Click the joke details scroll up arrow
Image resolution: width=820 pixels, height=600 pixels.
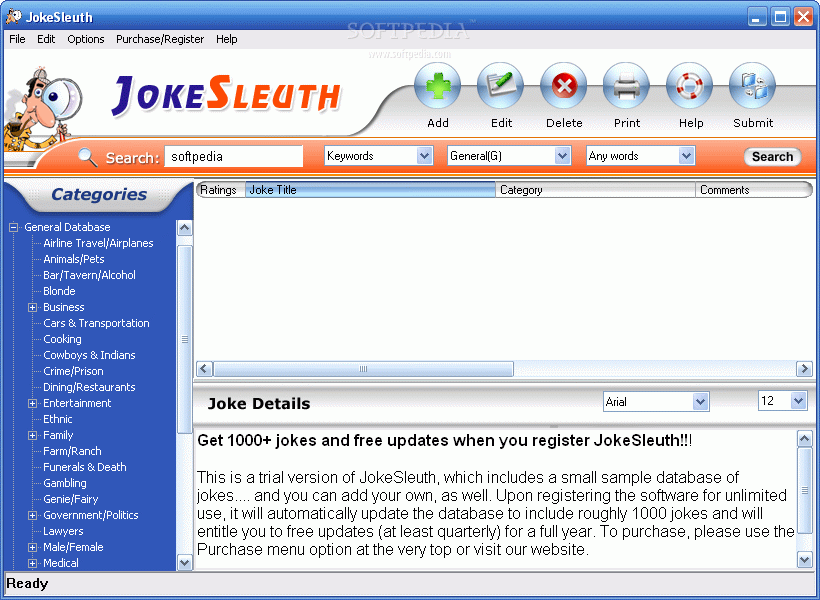[804, 438]
